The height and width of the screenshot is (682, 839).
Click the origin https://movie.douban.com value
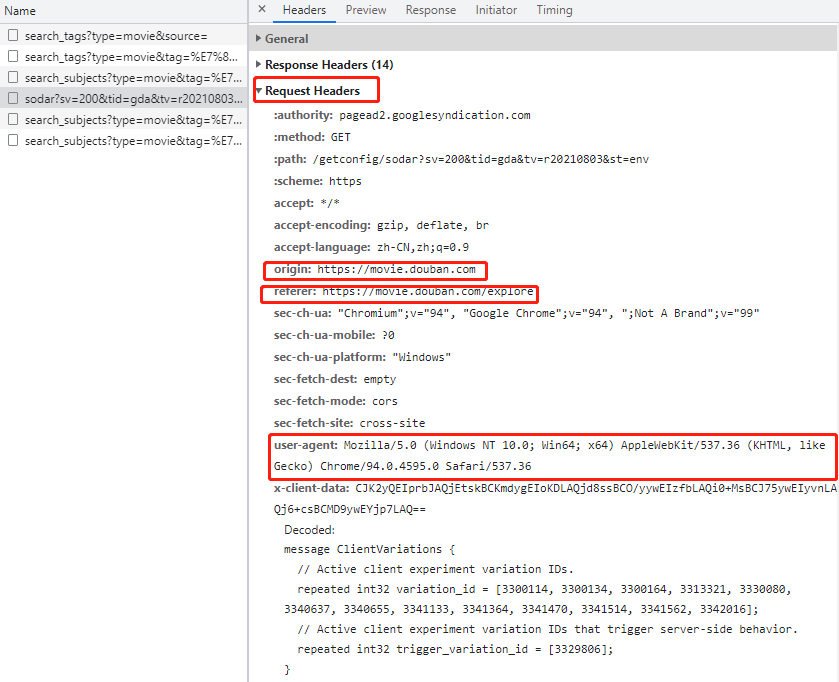click(x=396, y=269)
